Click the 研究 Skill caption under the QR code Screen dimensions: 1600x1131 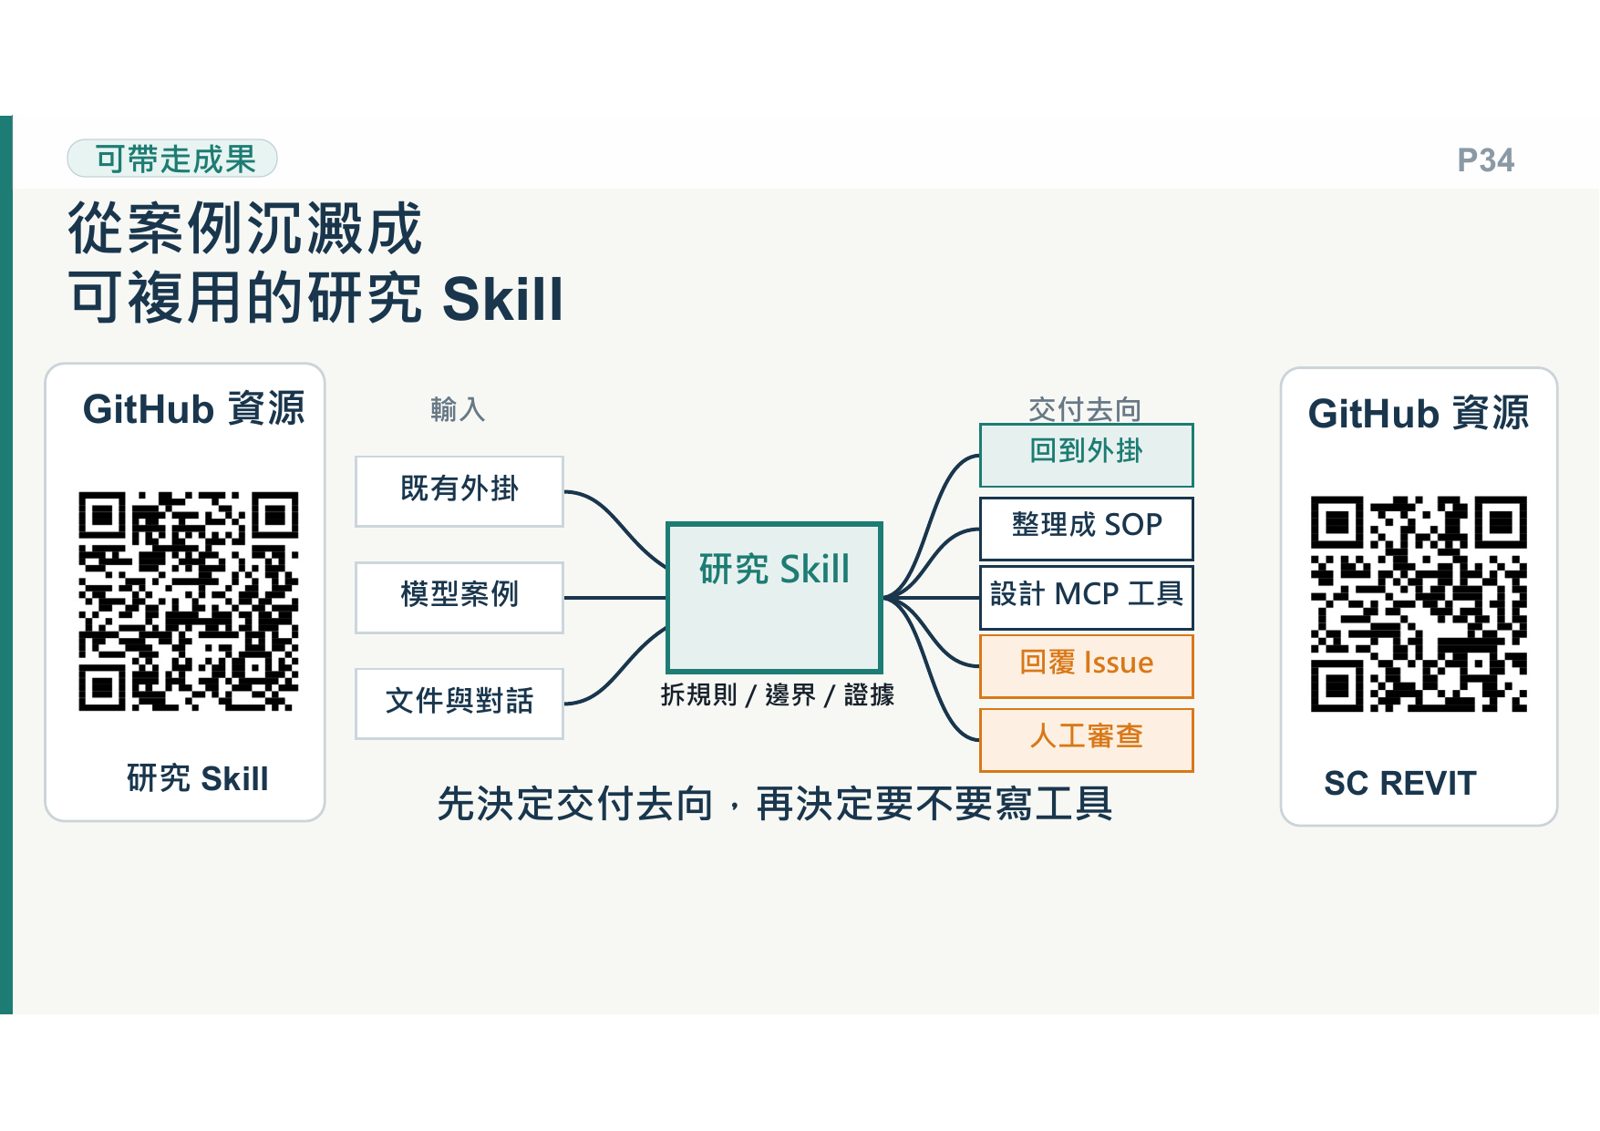pos(197,778)
